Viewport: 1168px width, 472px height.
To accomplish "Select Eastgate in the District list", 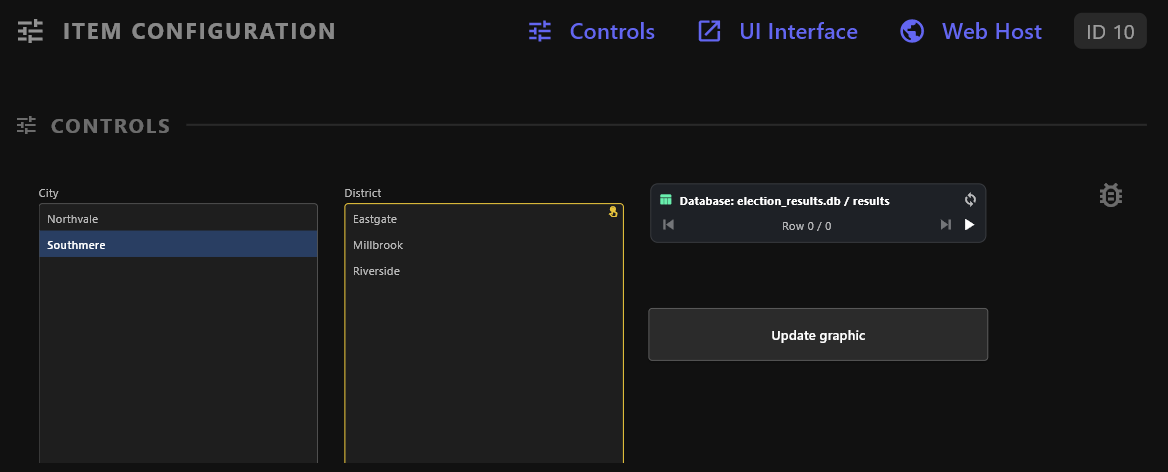I will pos(483,219).
